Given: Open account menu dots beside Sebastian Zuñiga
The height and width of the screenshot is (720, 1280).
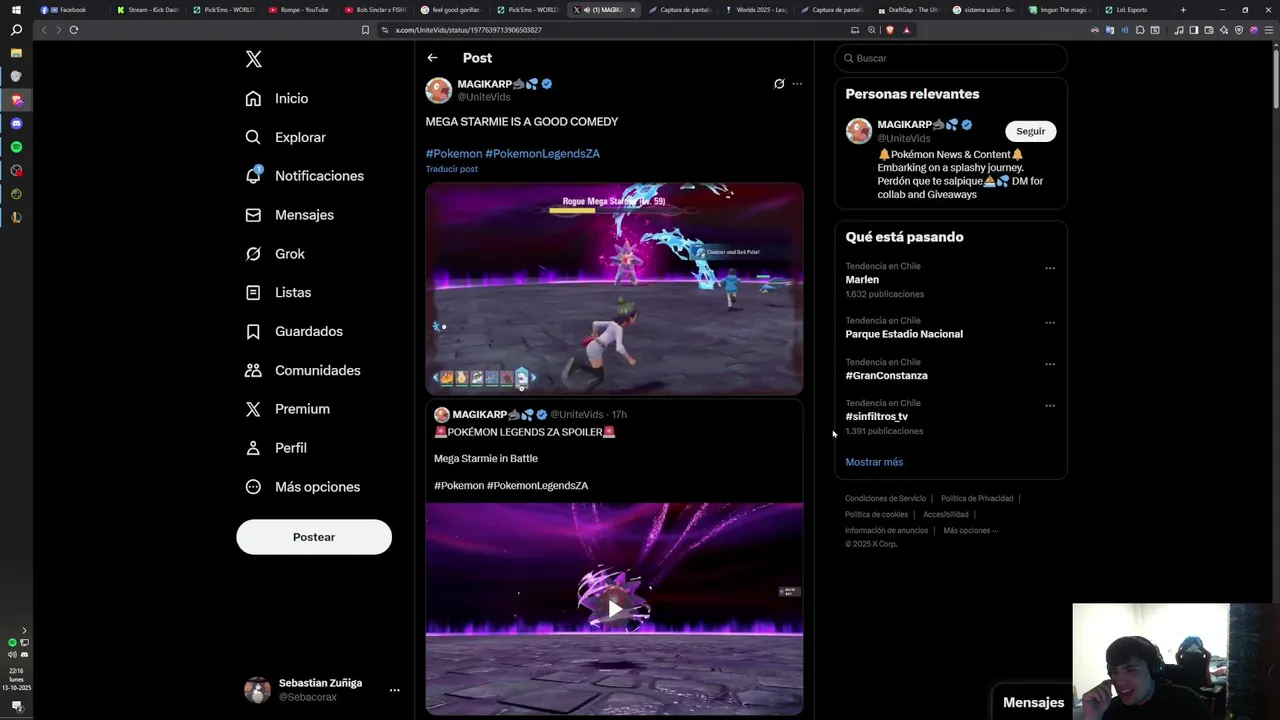Looking at the screenshot, I should [x=394, y=690].
